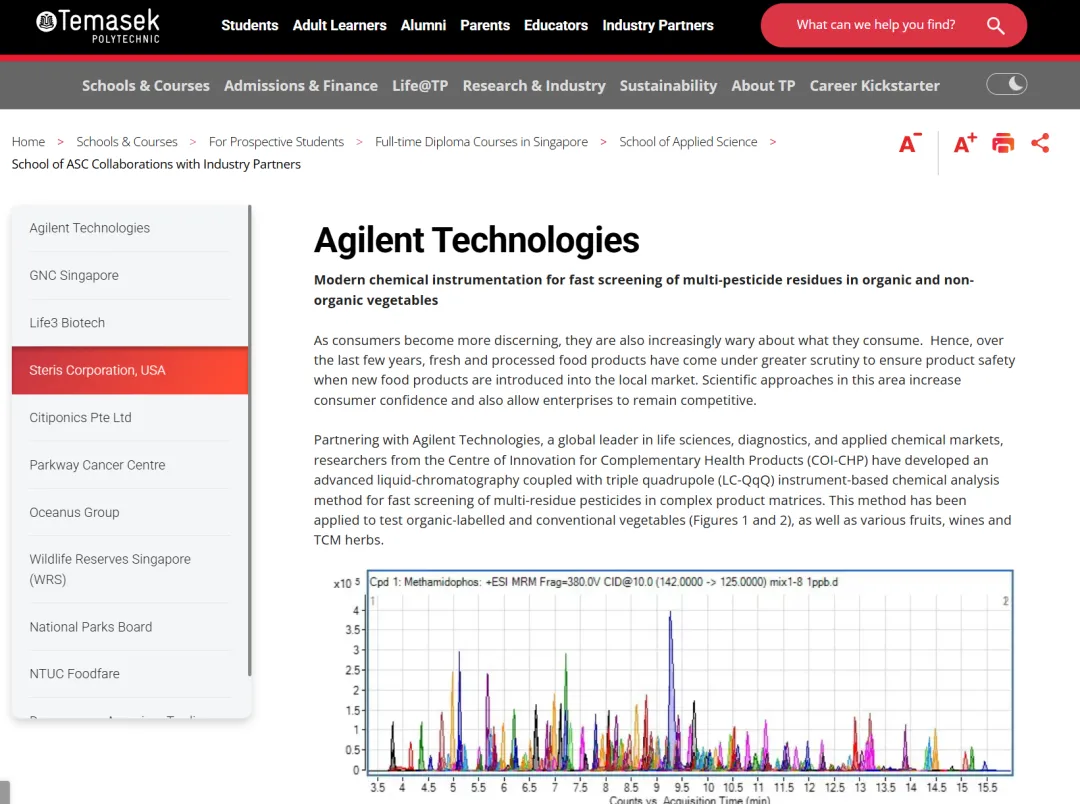
Task: Open the Life@TP menu
Action: tap(420, 86)
